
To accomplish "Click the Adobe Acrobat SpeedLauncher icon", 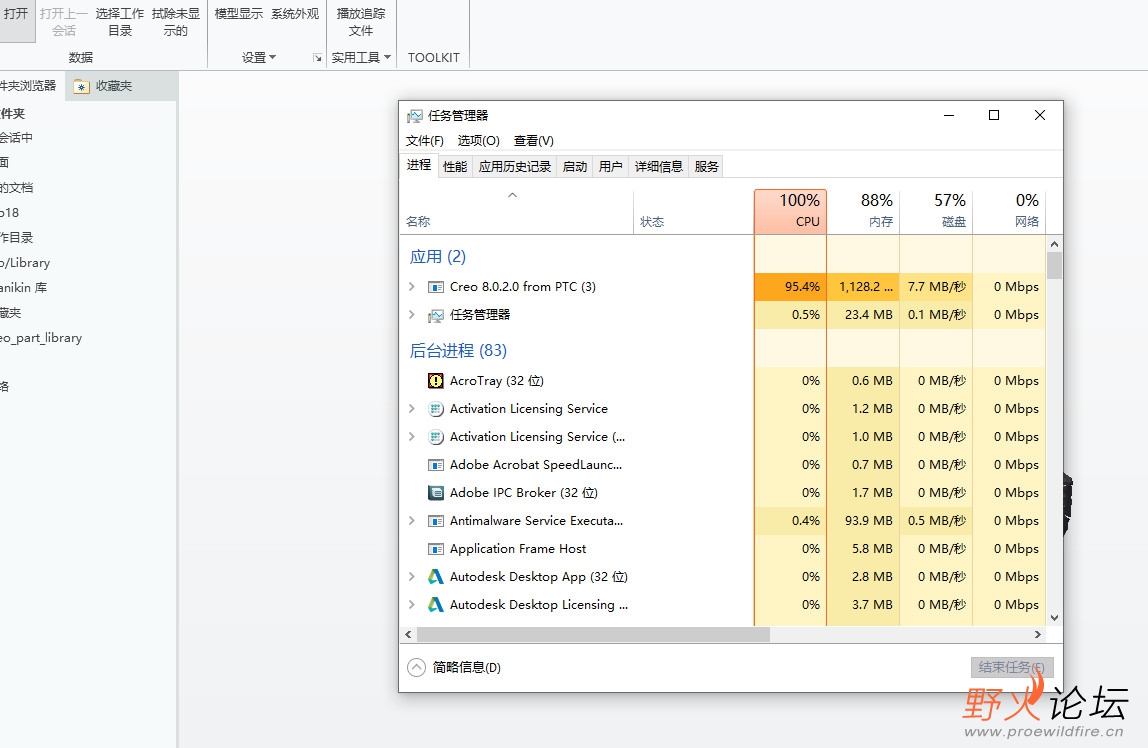I will [x=436, y=465].
